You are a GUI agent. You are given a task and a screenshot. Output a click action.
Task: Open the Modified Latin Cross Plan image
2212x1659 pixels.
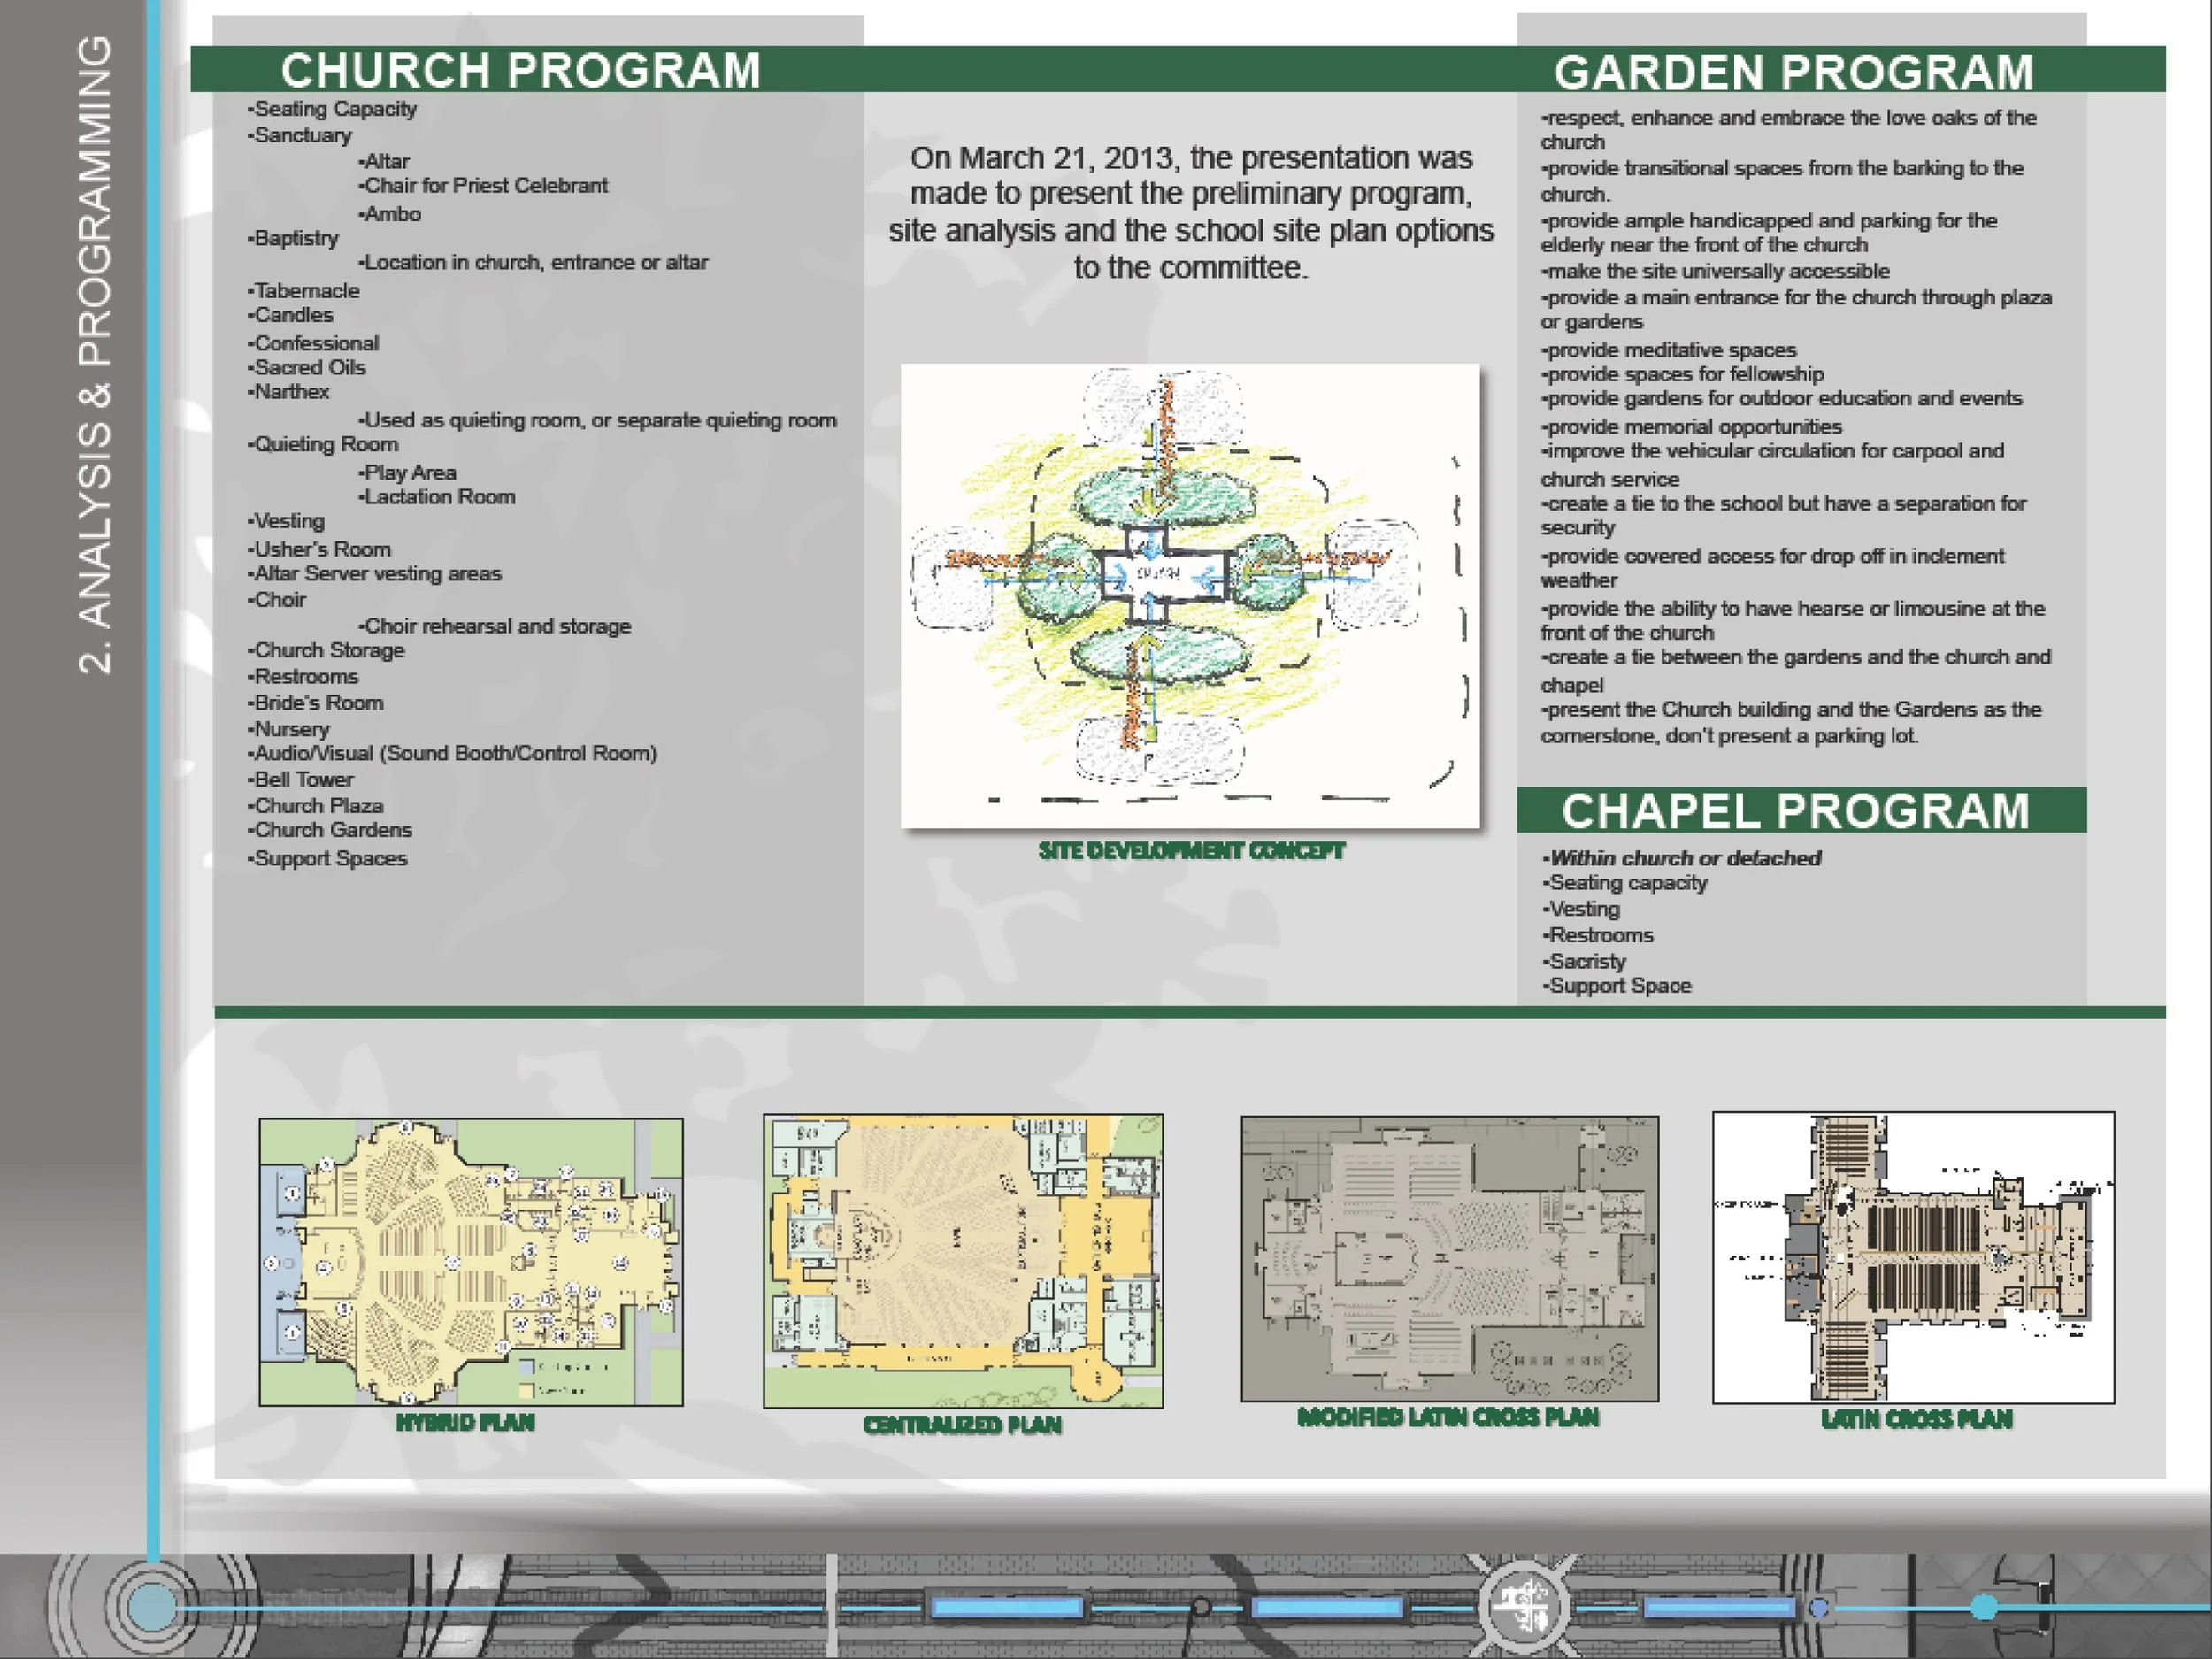point(1450,1259)
